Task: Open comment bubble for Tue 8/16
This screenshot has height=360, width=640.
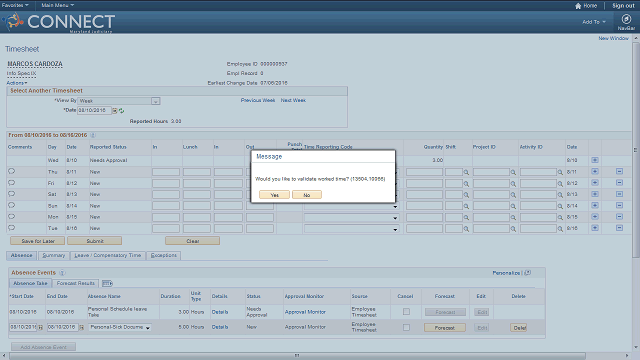Action: [11, 228]
